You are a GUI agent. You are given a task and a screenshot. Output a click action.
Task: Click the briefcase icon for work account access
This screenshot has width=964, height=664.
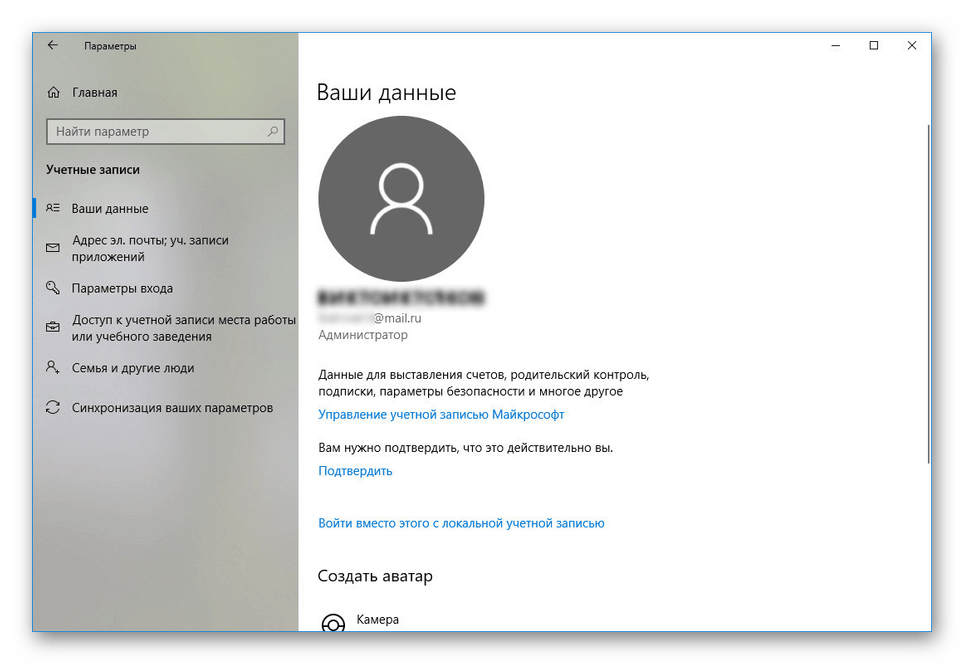point(53,328)
